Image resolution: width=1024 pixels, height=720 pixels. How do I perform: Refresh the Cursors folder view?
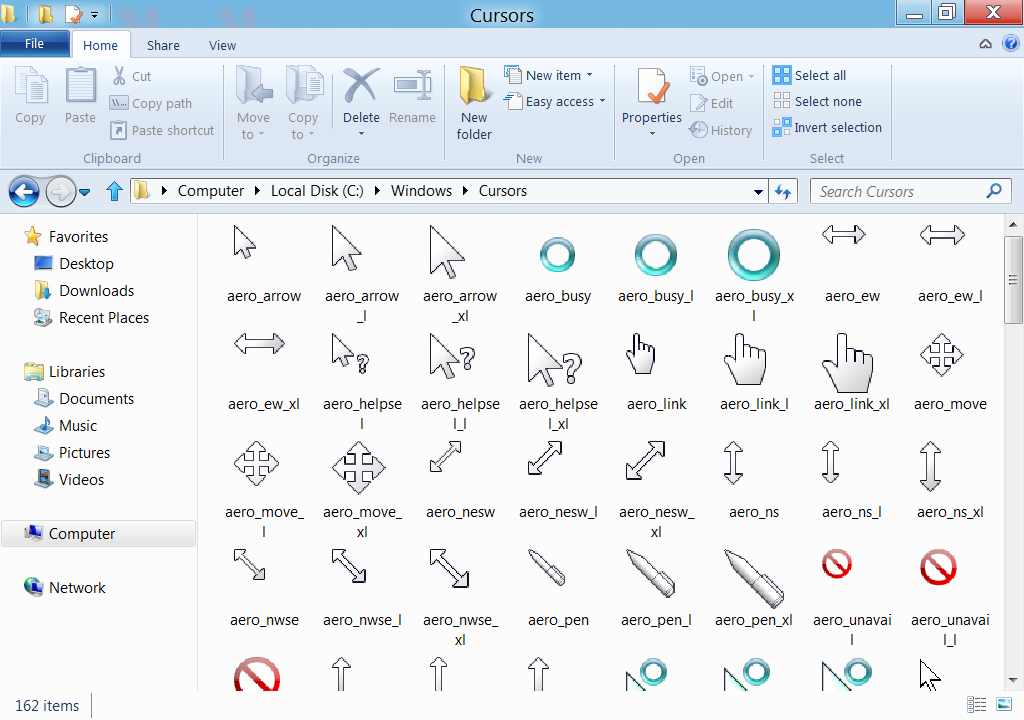click(783, 191)
